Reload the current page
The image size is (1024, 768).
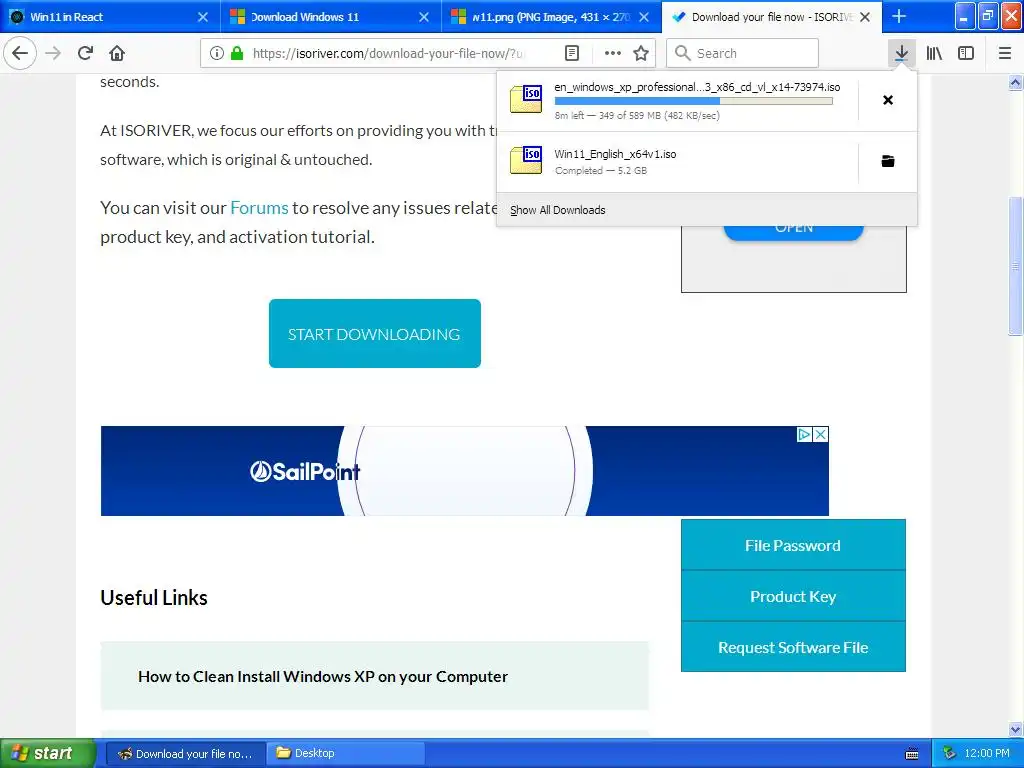click(85, 54)
